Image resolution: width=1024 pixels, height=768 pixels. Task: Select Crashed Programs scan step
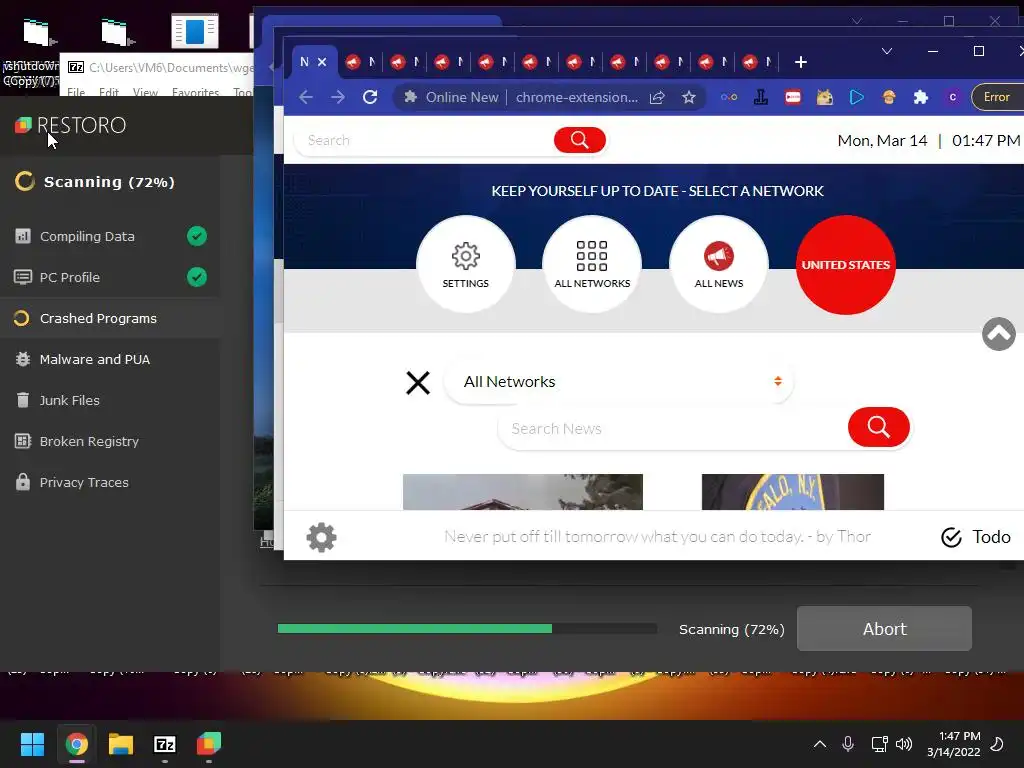[110, 318]
